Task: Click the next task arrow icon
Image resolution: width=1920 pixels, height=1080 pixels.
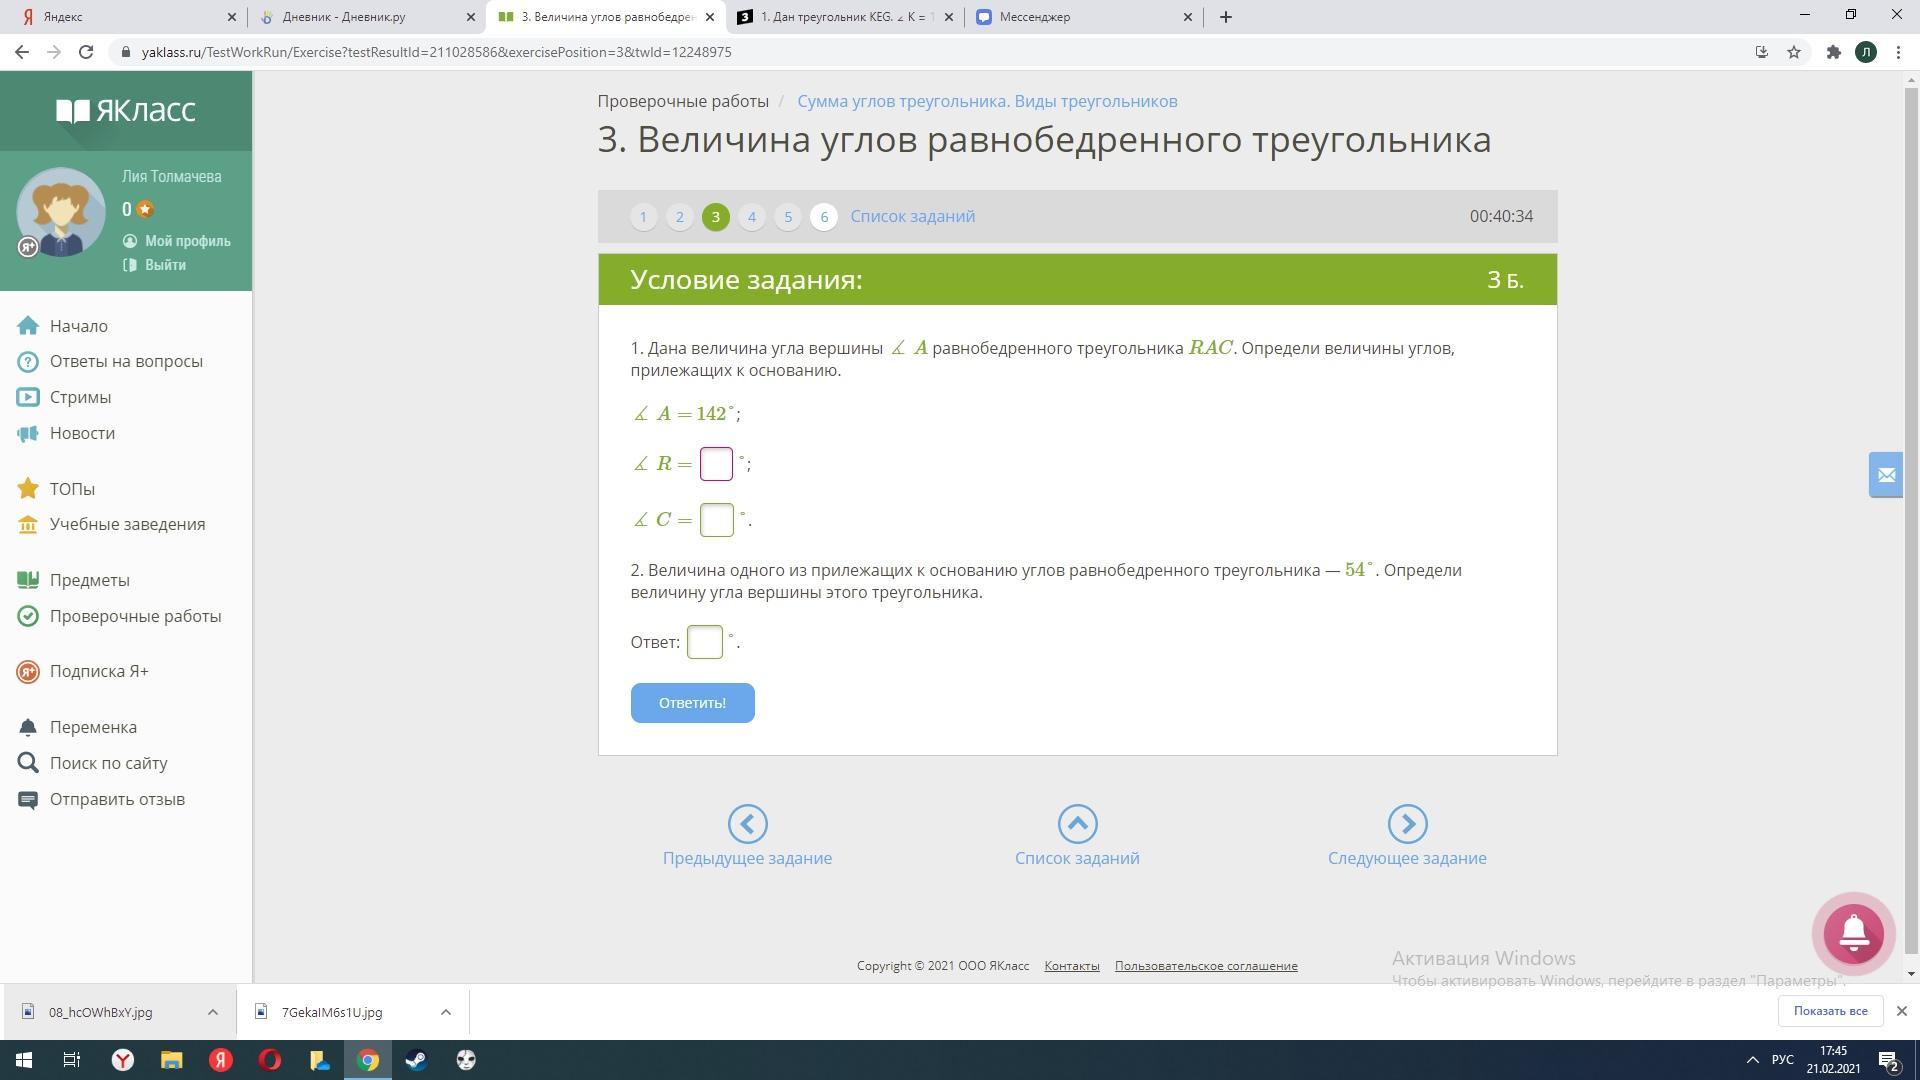Action: coord(1406,824)
